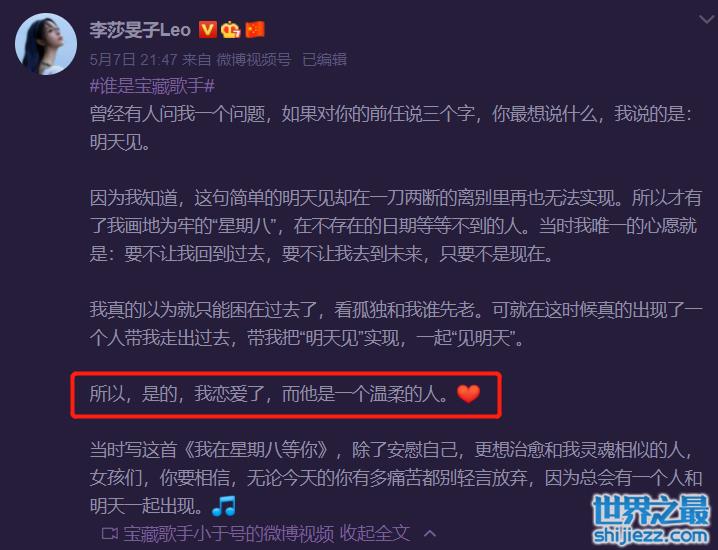Screen dimensions: 718x550
Task: Expand the post options chevron menu
Action: (x=707, y=19)
